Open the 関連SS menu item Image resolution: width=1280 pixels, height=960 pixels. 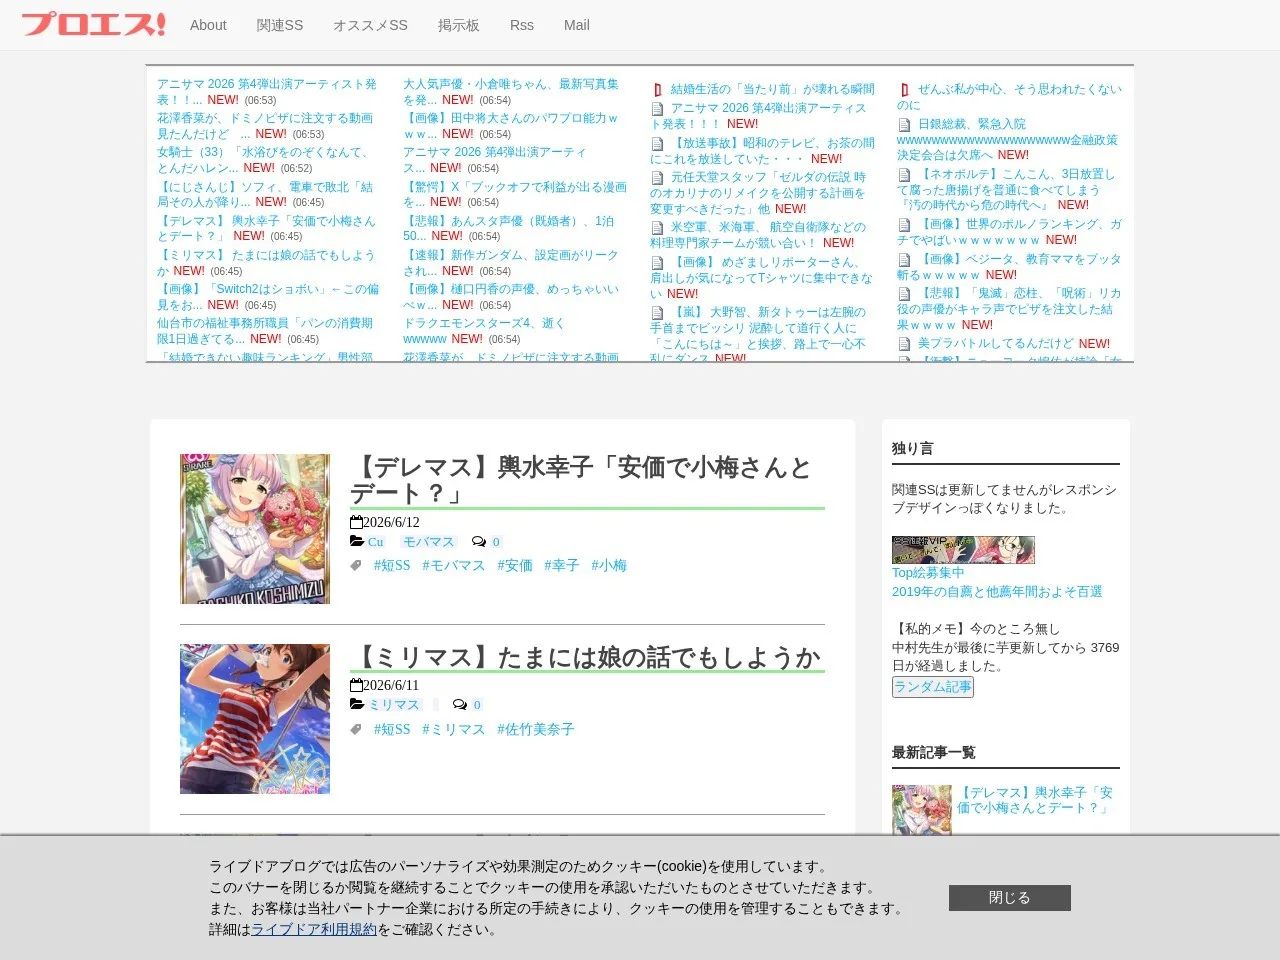(280, 25)
